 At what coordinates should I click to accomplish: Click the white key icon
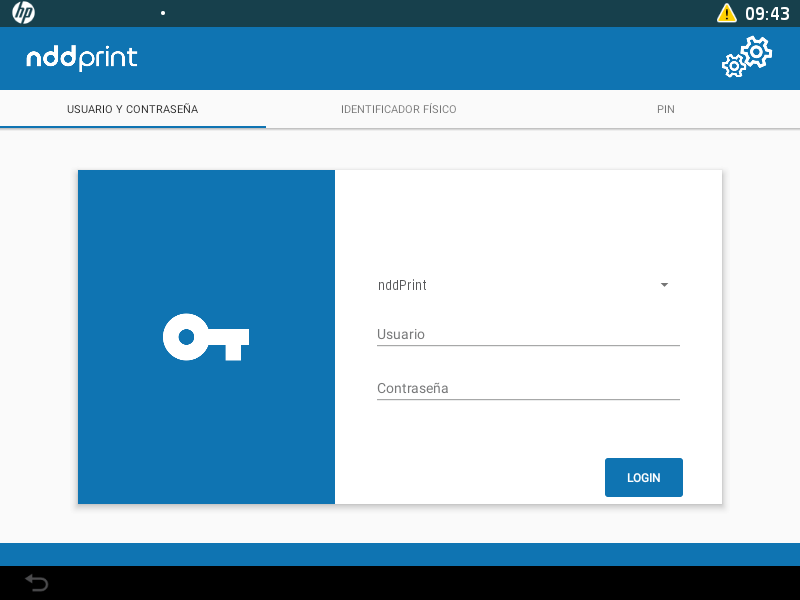point(206,337)
